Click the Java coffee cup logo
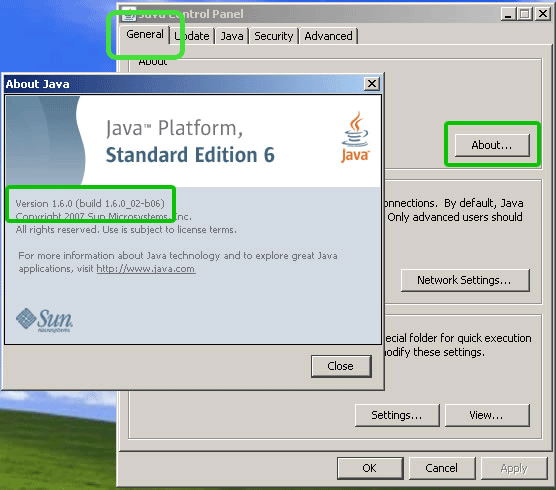The image size is (556, 490). coord(355,137)
